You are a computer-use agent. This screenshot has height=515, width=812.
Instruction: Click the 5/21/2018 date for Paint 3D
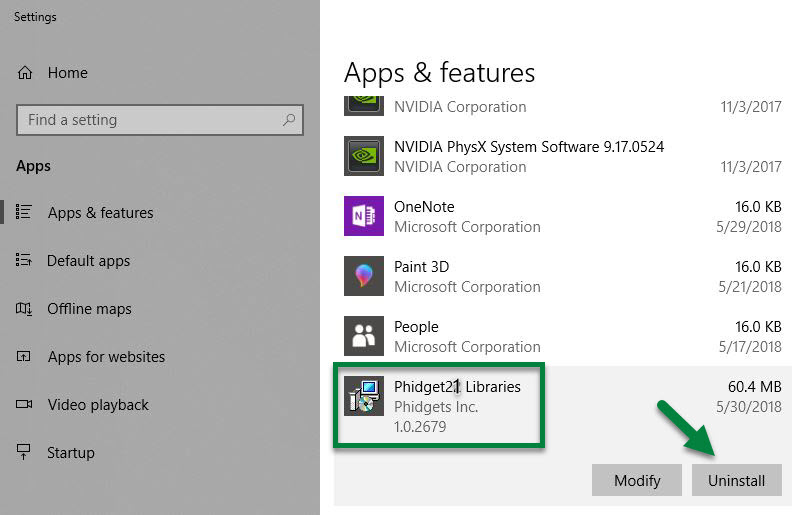[x=750, y=287]
